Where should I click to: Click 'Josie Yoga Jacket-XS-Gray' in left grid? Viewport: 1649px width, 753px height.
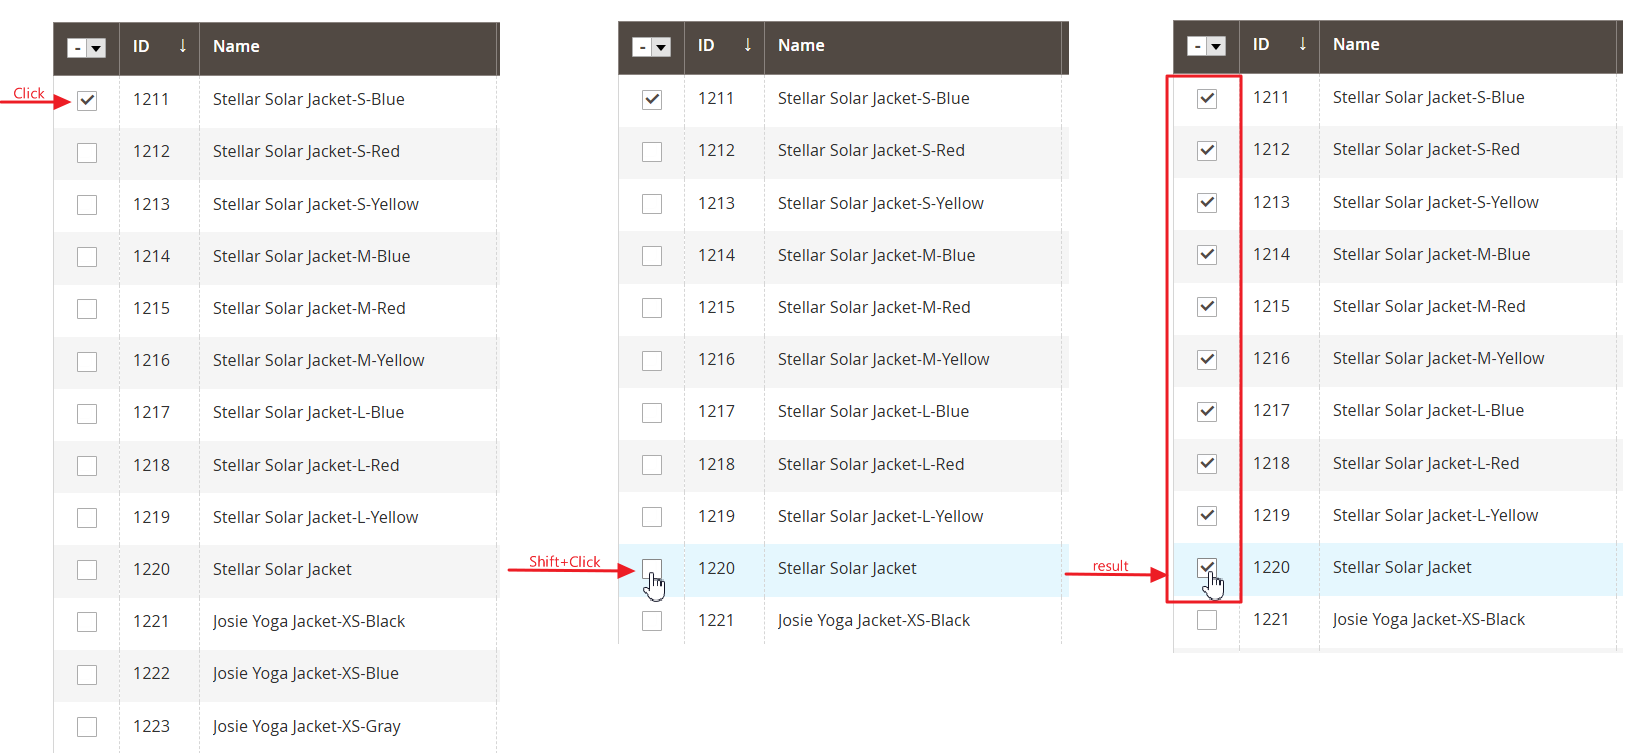pos(306,726)
